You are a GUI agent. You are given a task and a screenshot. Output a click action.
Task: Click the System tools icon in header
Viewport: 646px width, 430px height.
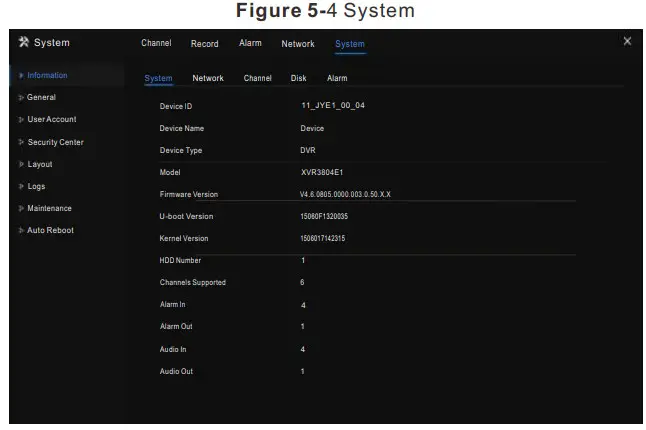click(24, 42)
